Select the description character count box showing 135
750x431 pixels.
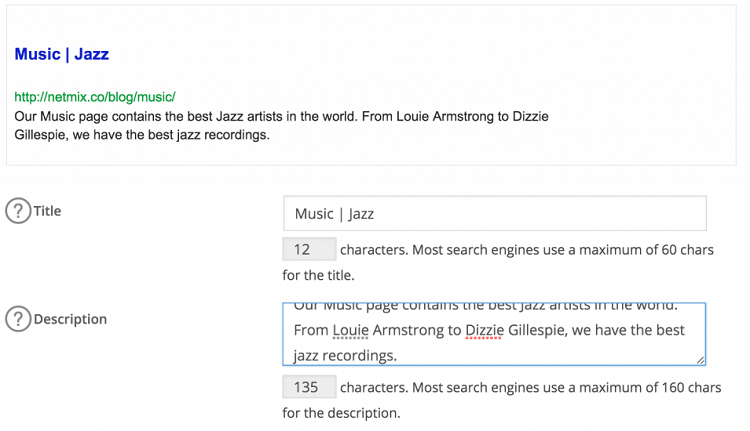pyautogui.click(x=308, y=387)
